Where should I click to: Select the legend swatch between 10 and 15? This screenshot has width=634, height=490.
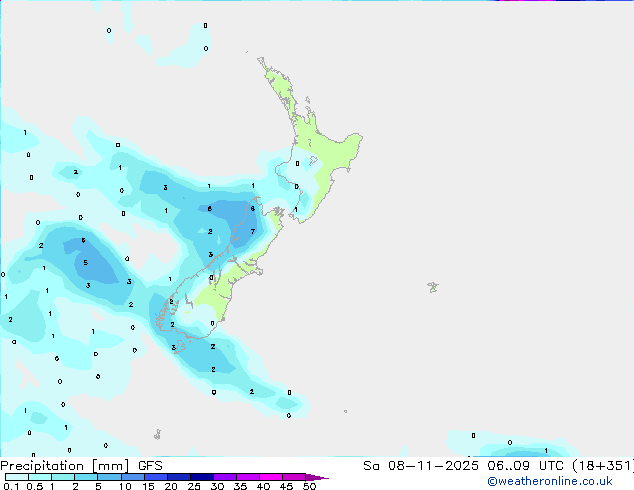[x=132, y=477]
